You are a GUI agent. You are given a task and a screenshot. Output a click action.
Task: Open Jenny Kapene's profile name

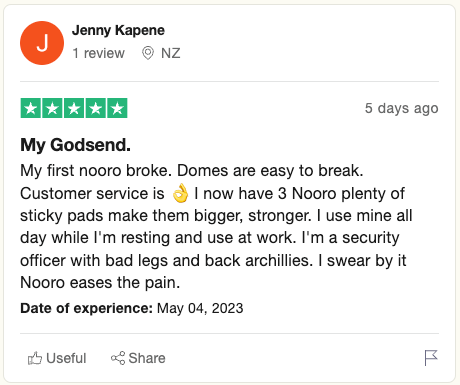click(x=118, y=31)
